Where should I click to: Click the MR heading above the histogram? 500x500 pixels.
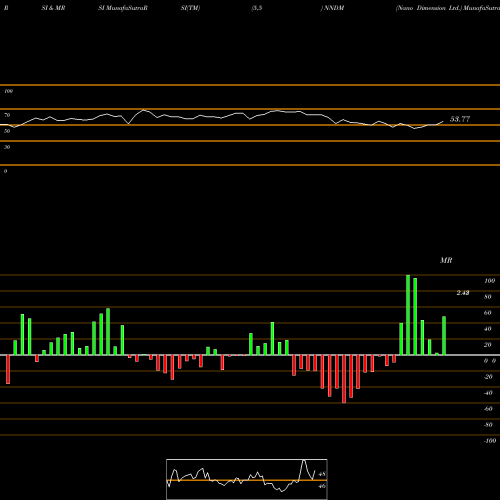point(446,260)
